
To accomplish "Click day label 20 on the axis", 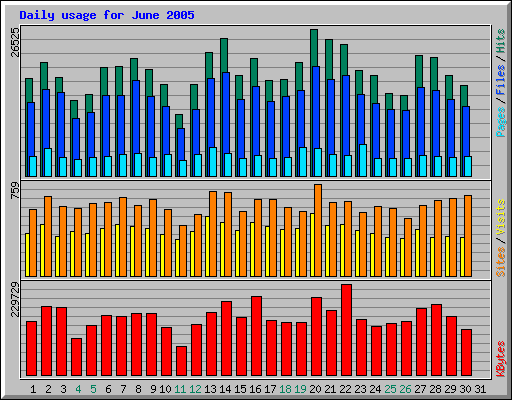I will [315, 389].
